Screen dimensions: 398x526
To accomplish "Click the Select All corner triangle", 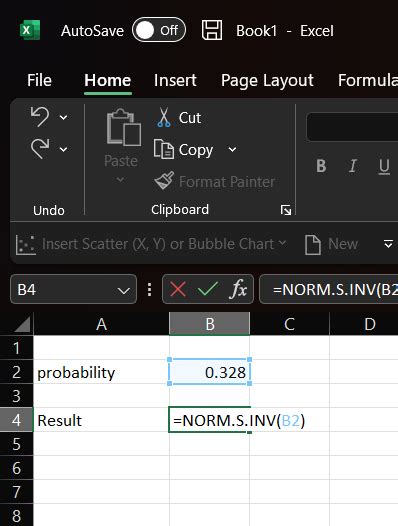I will tap(22, 323).
